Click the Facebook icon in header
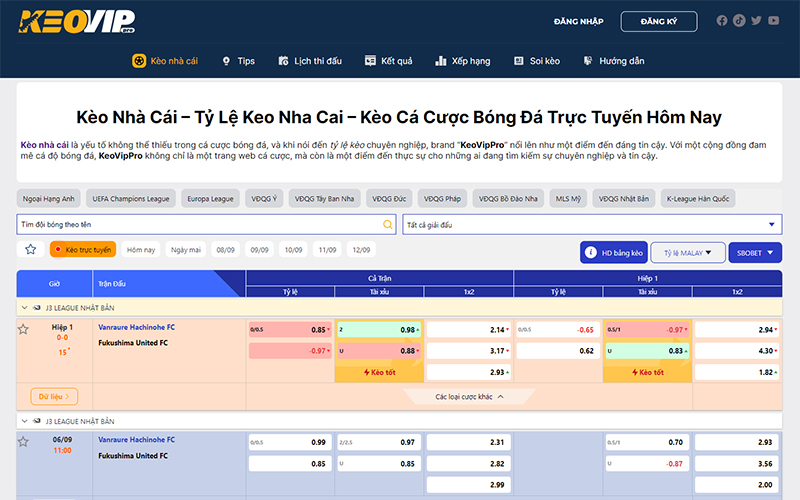Image resolution: width=800 pixels, height=500 pixels. [722, 21]
